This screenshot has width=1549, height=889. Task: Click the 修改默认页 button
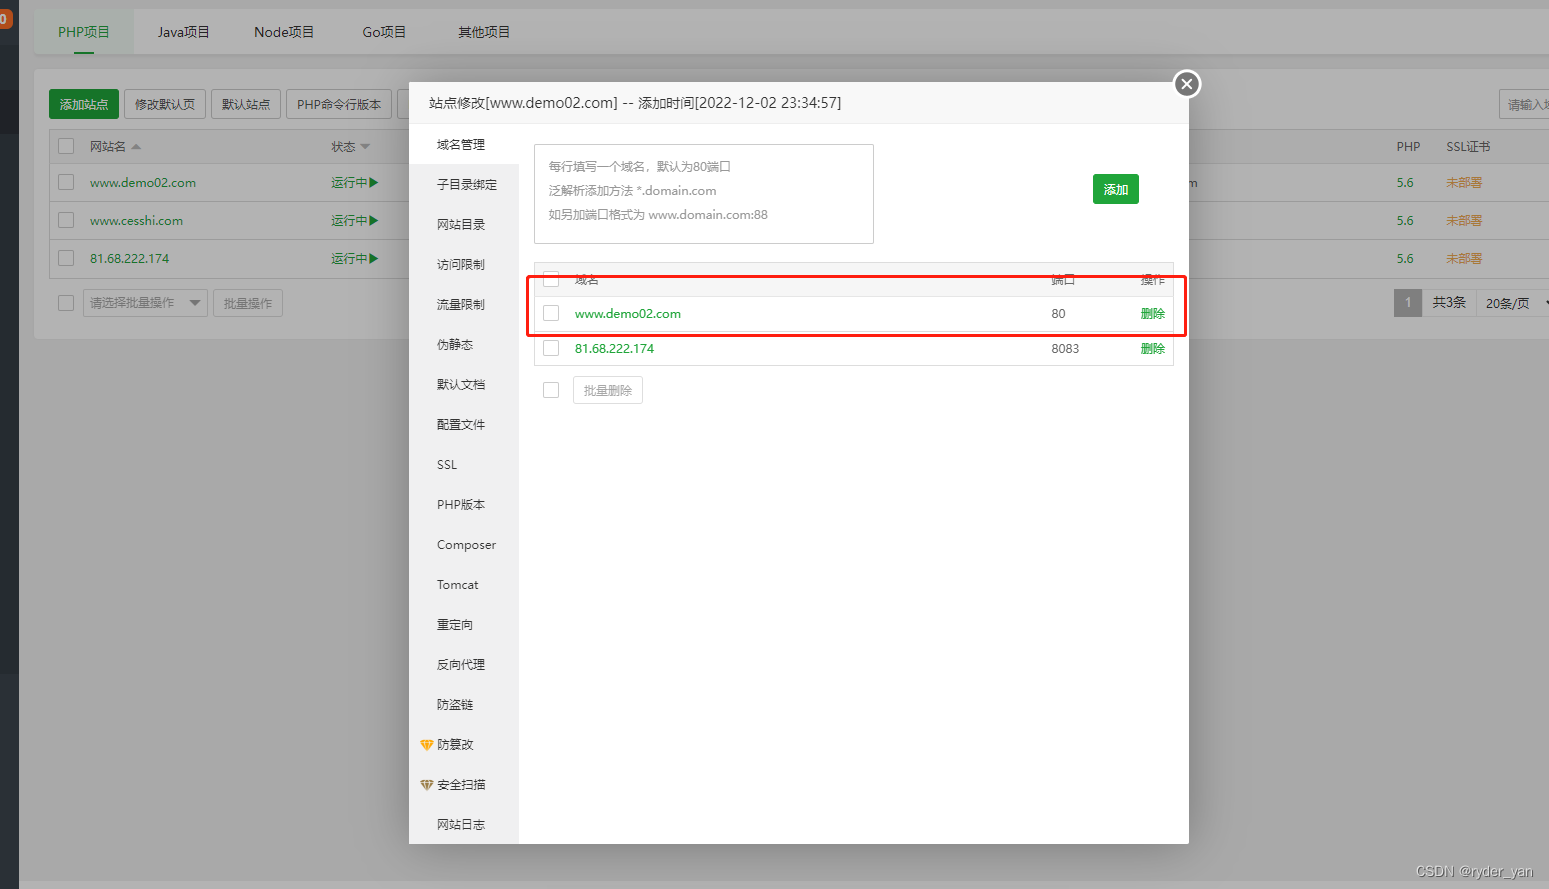tap(165, 104)
